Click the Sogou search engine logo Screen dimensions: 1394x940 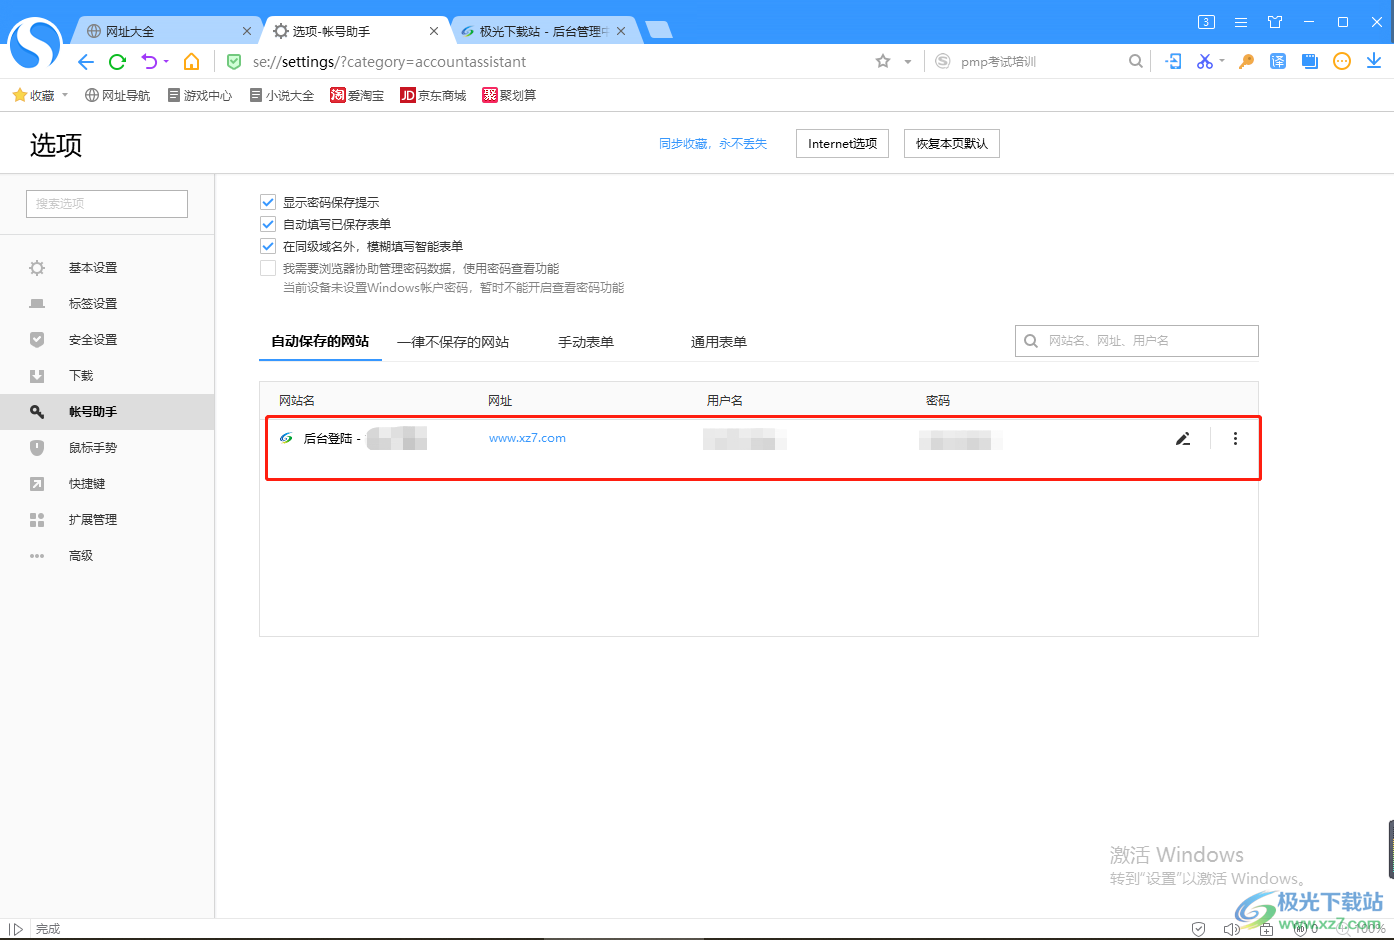pyautogui.click(x=942, y=61)
